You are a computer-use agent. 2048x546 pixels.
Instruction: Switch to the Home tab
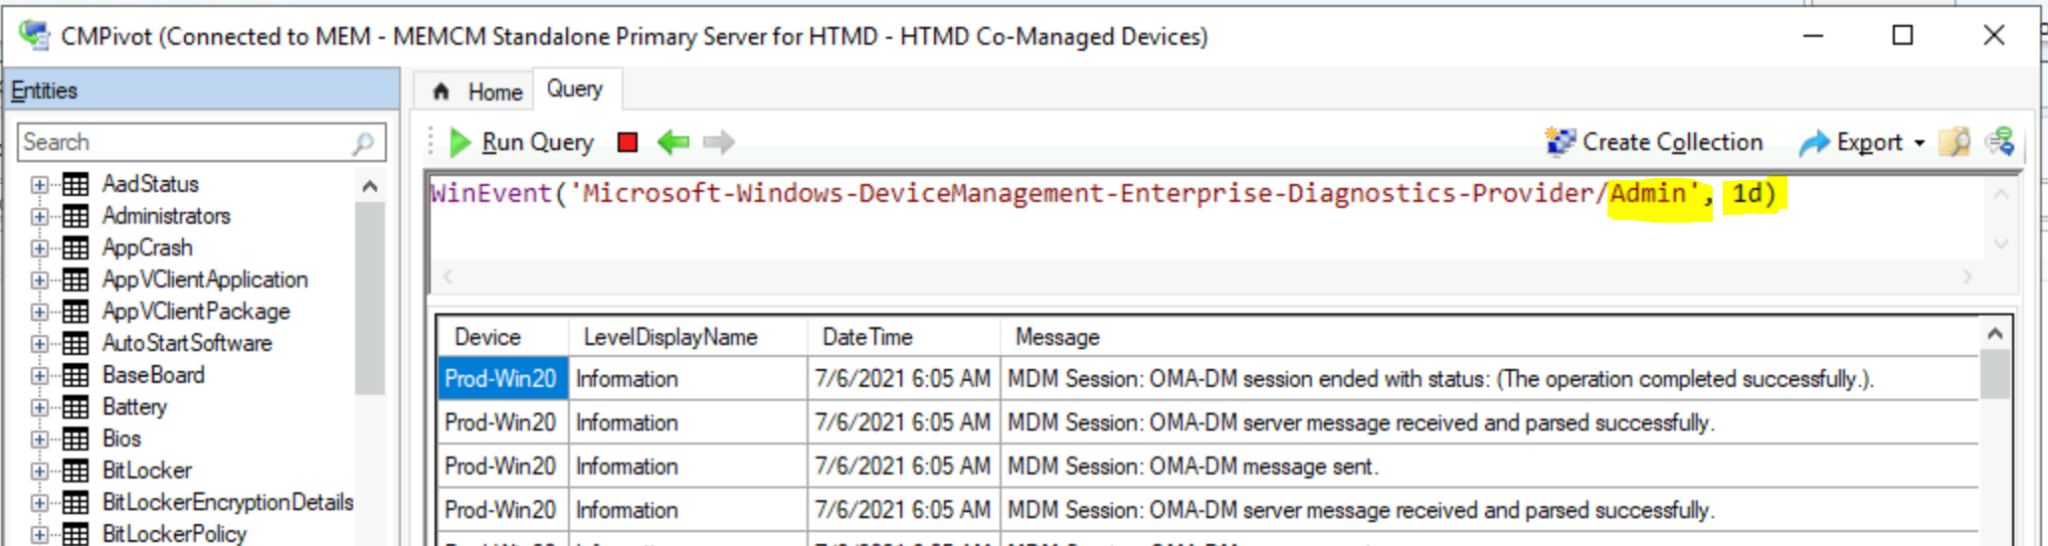tap(478, 92)
